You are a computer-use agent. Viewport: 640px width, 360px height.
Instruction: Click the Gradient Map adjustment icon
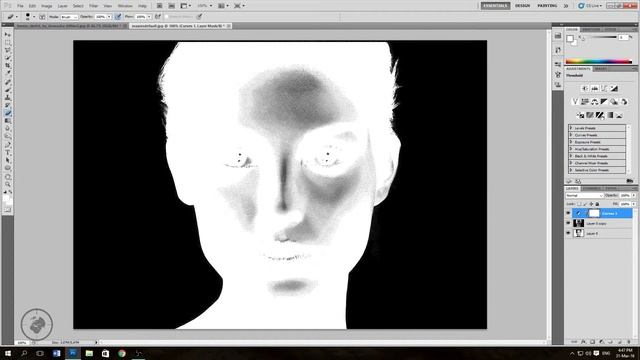[x=610, y=116]
